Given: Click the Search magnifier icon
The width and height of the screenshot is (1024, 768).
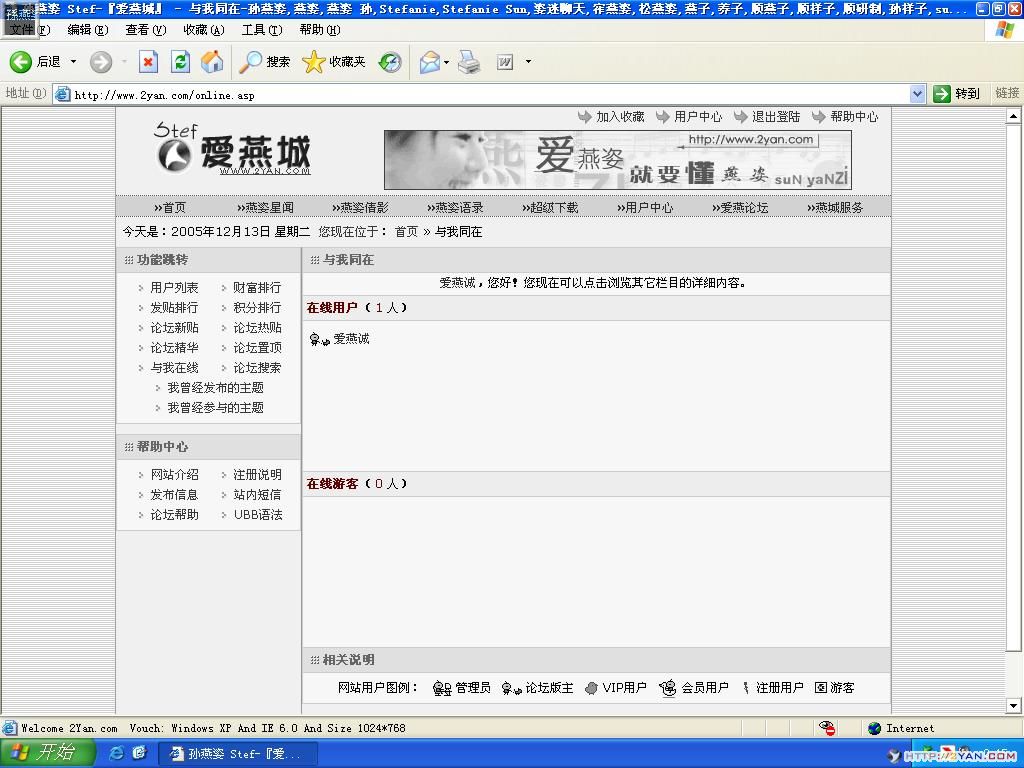Looking at the screenshot, I should point(251,62).
